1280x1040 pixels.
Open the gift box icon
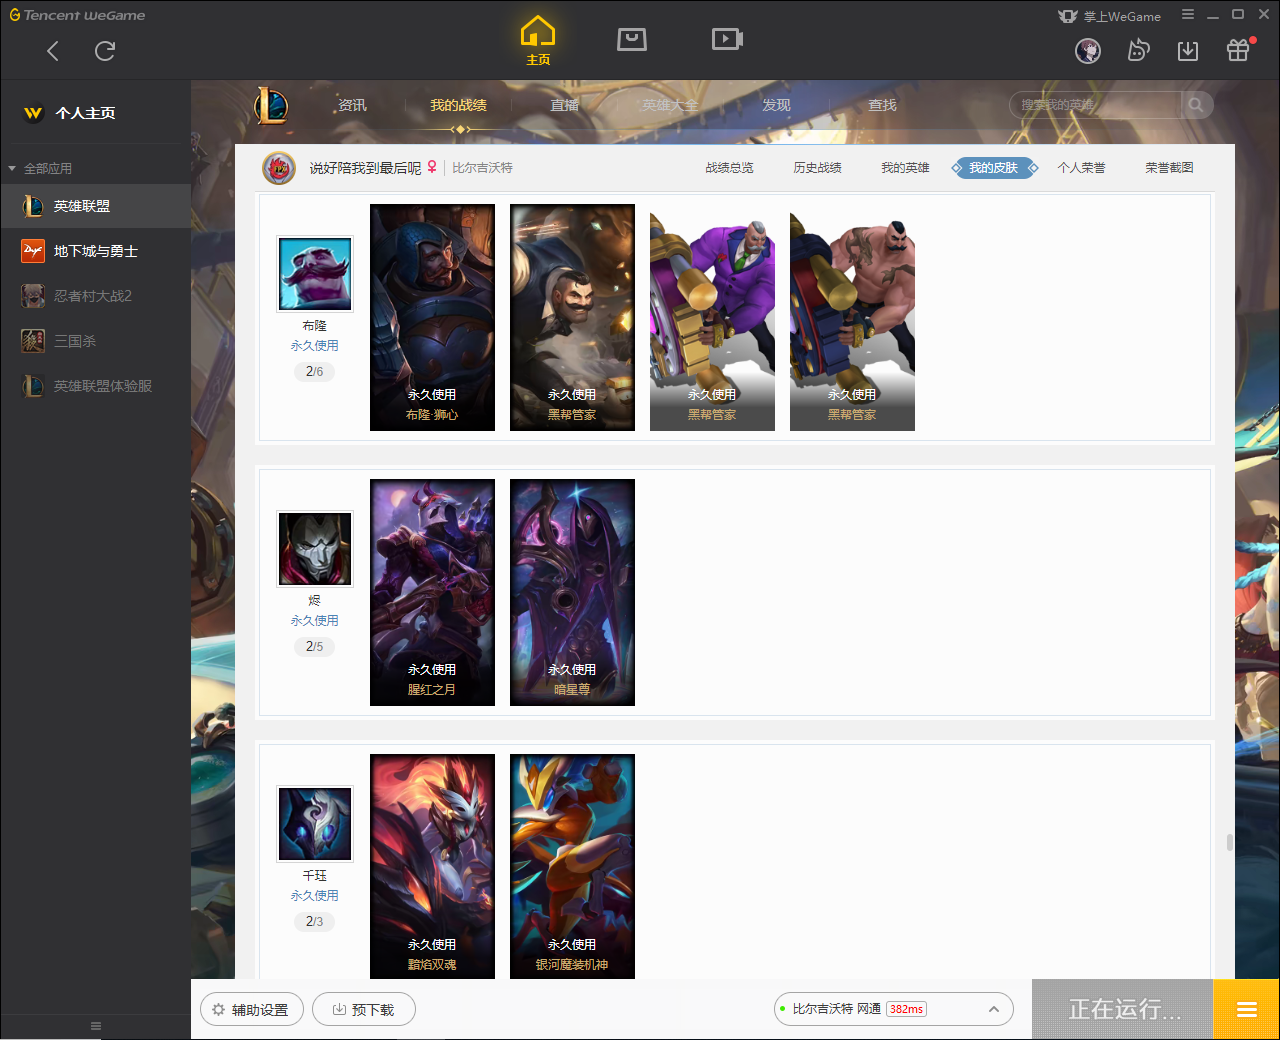pos(1238,50)
